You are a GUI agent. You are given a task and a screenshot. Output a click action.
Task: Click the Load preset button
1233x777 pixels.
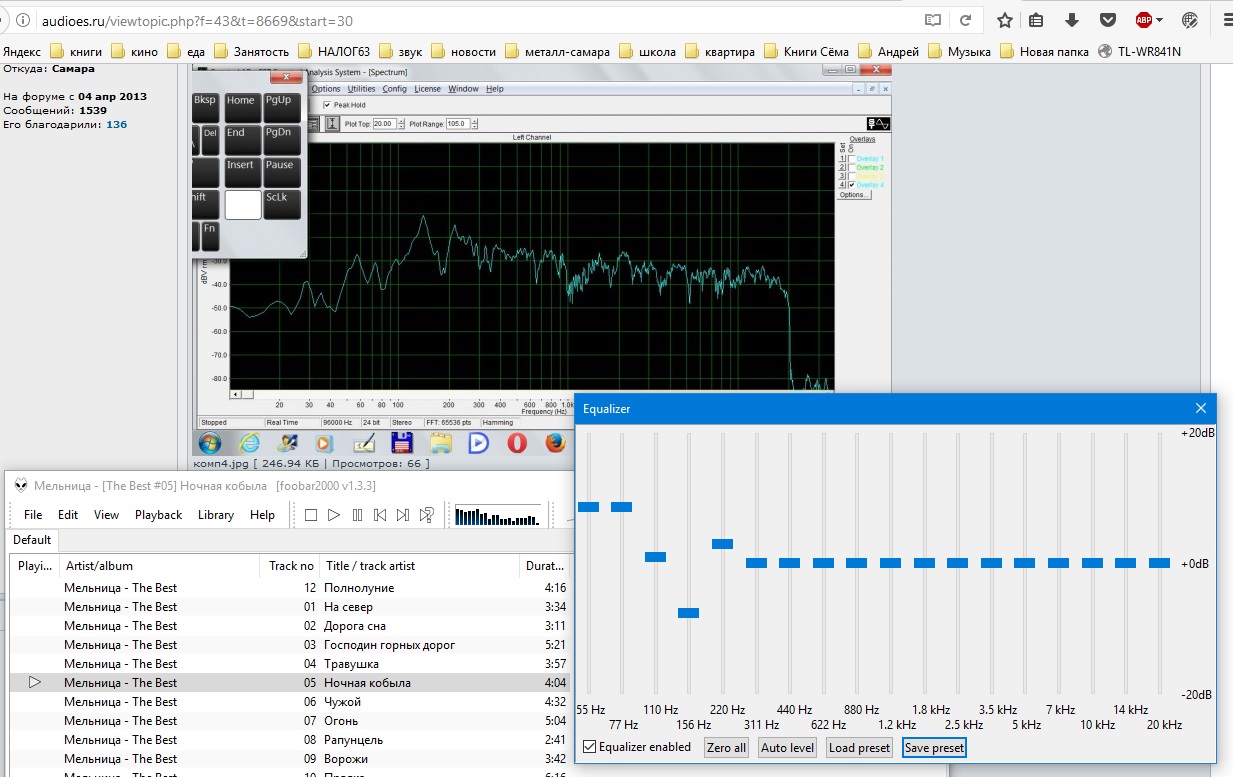coord(859,747)
